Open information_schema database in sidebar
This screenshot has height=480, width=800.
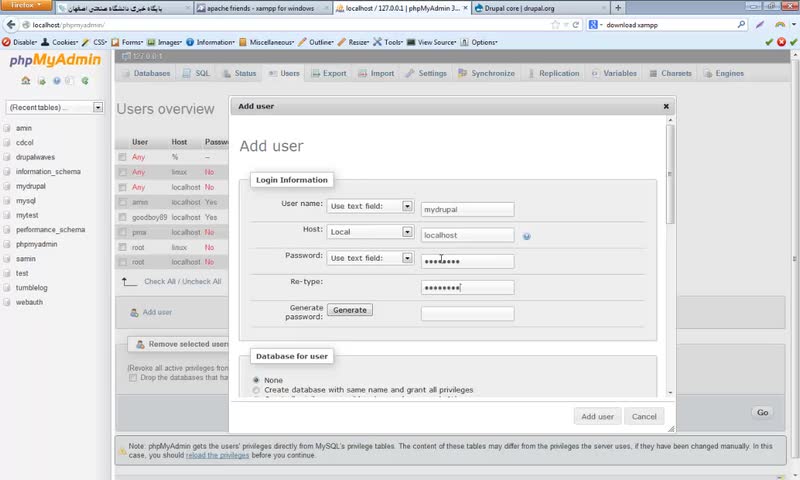[48, 171]
